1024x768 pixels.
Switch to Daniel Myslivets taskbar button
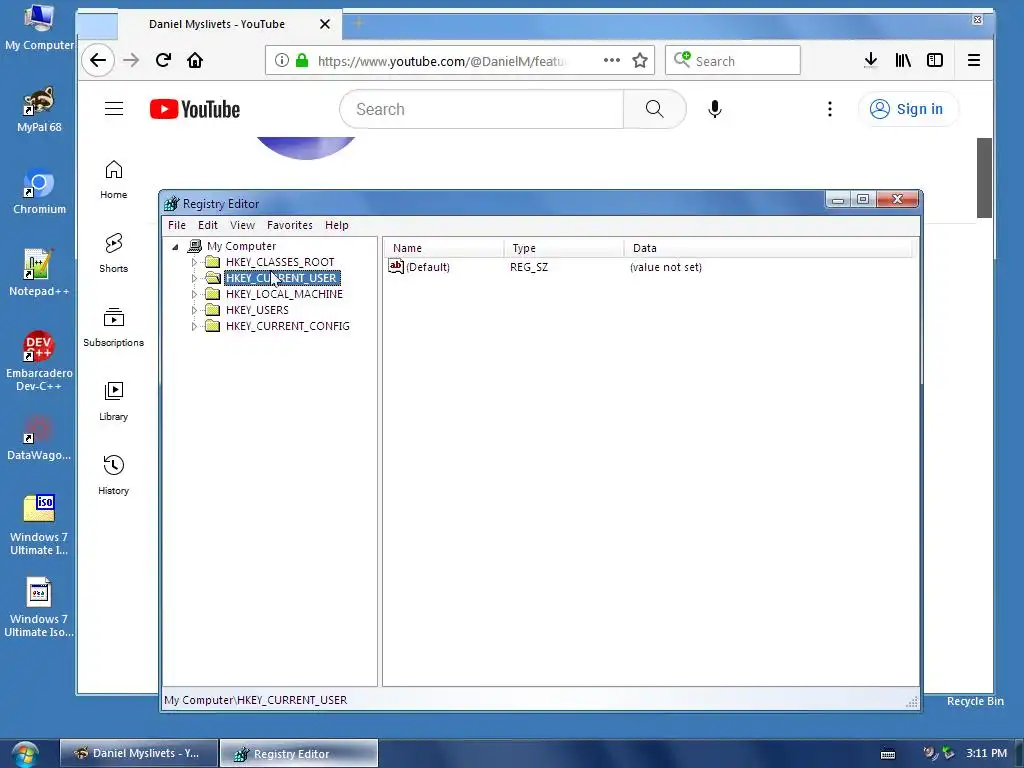138,753
